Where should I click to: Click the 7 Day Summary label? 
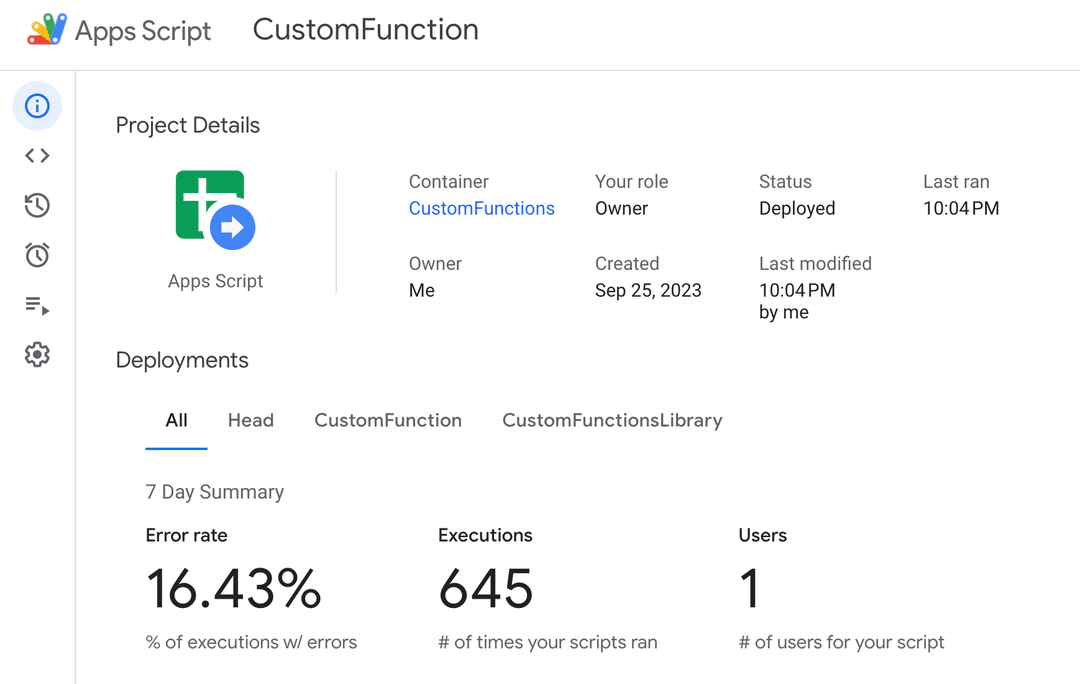point(215,492)
